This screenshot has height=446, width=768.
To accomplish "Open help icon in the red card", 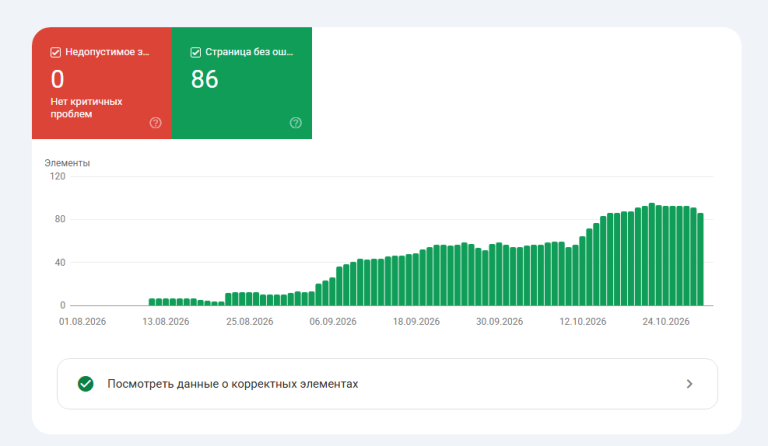I will 155,123.
